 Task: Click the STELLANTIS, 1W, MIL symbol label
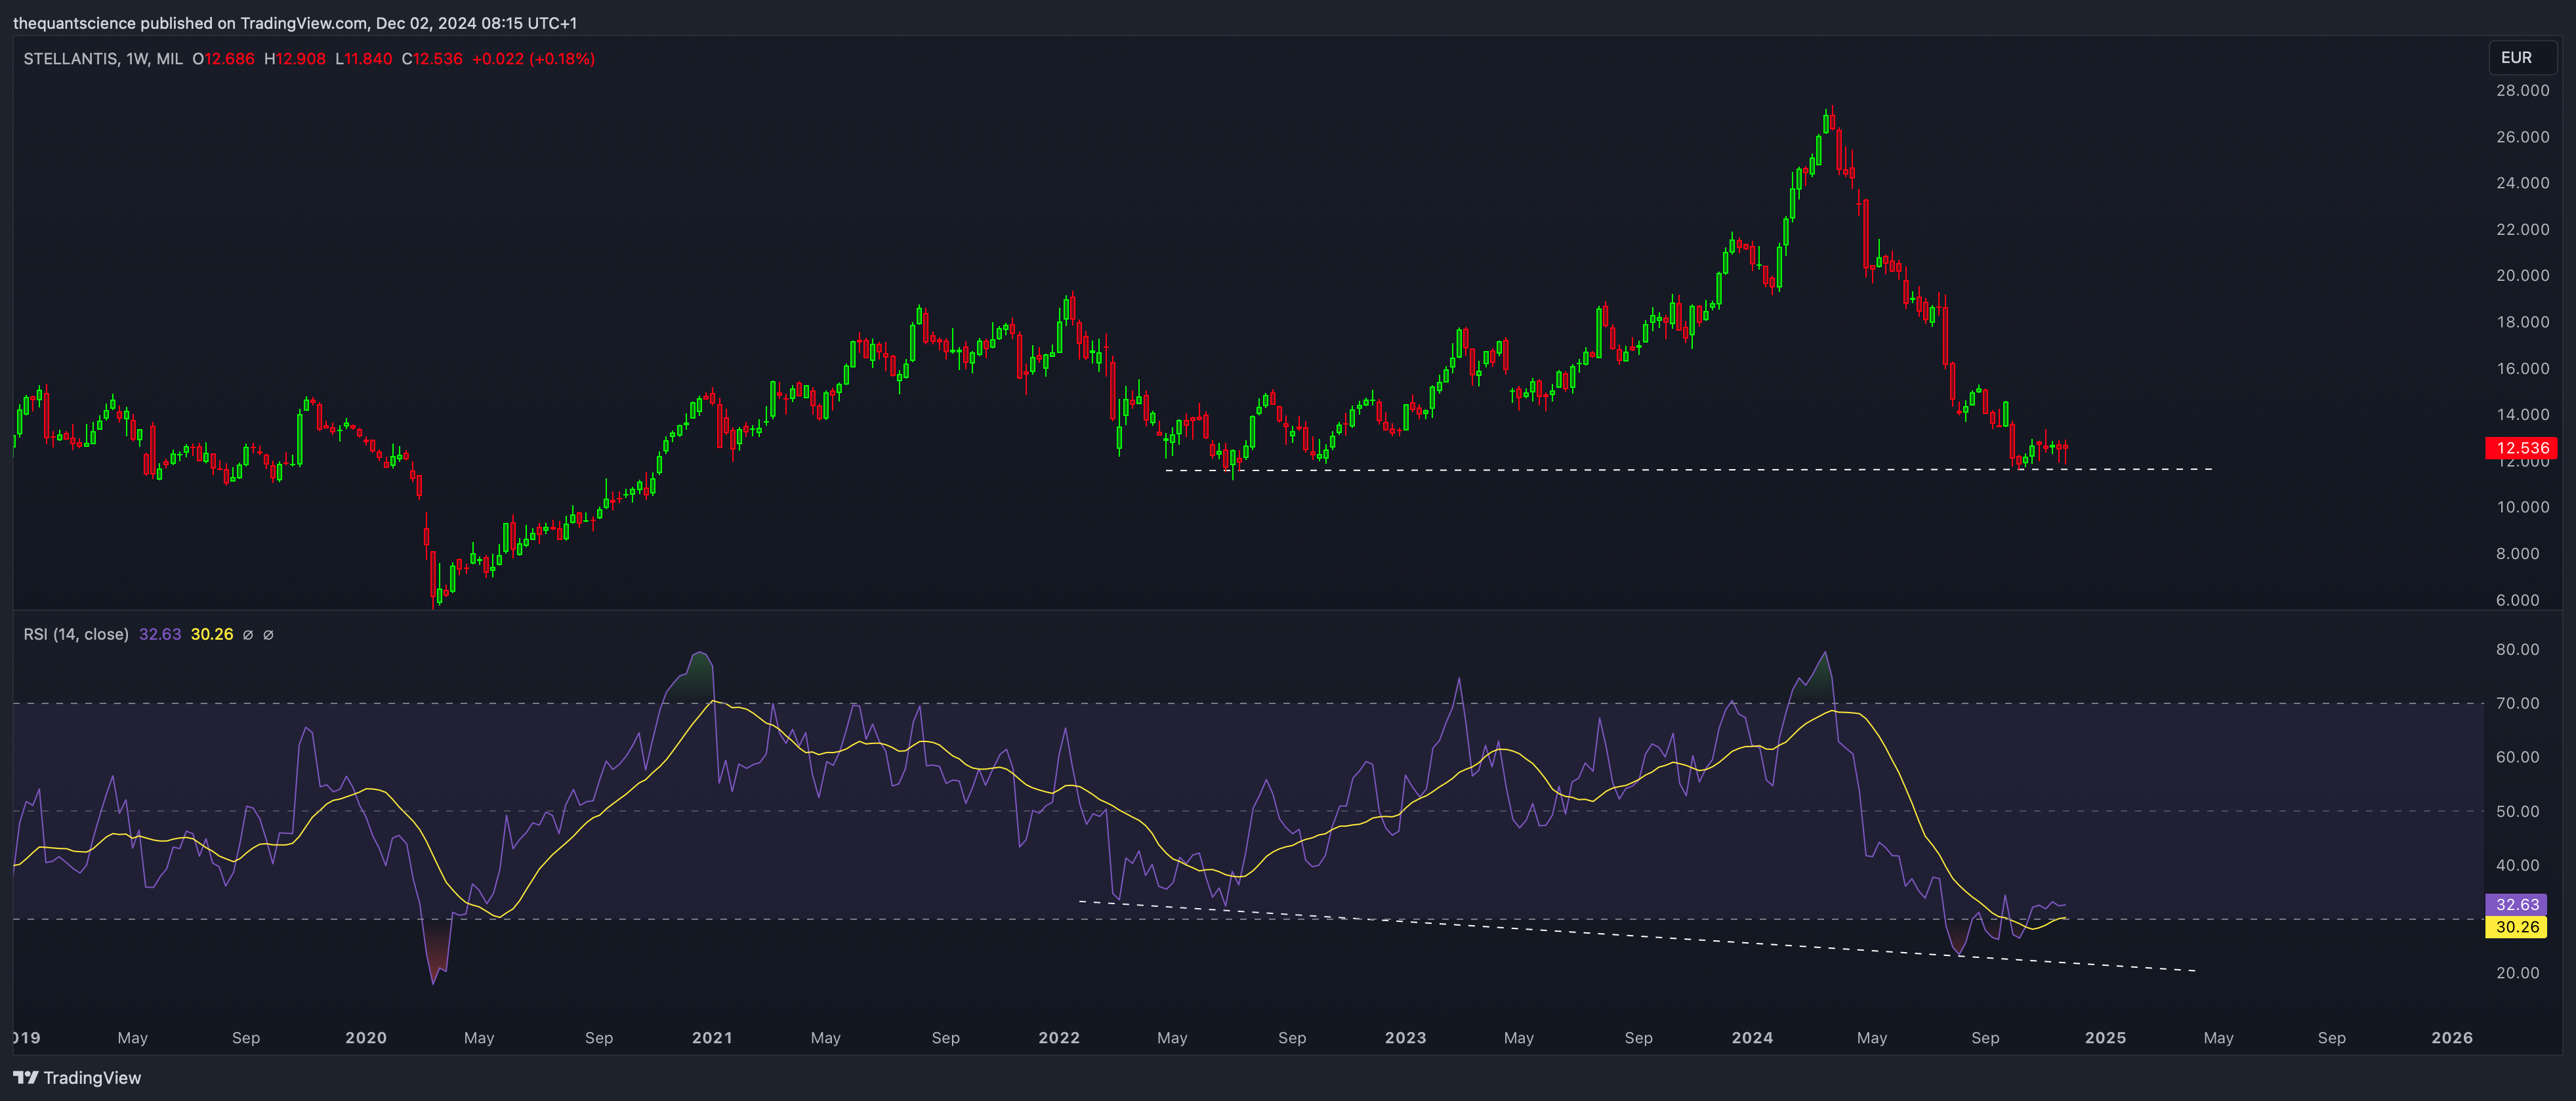tap(103, 59)
